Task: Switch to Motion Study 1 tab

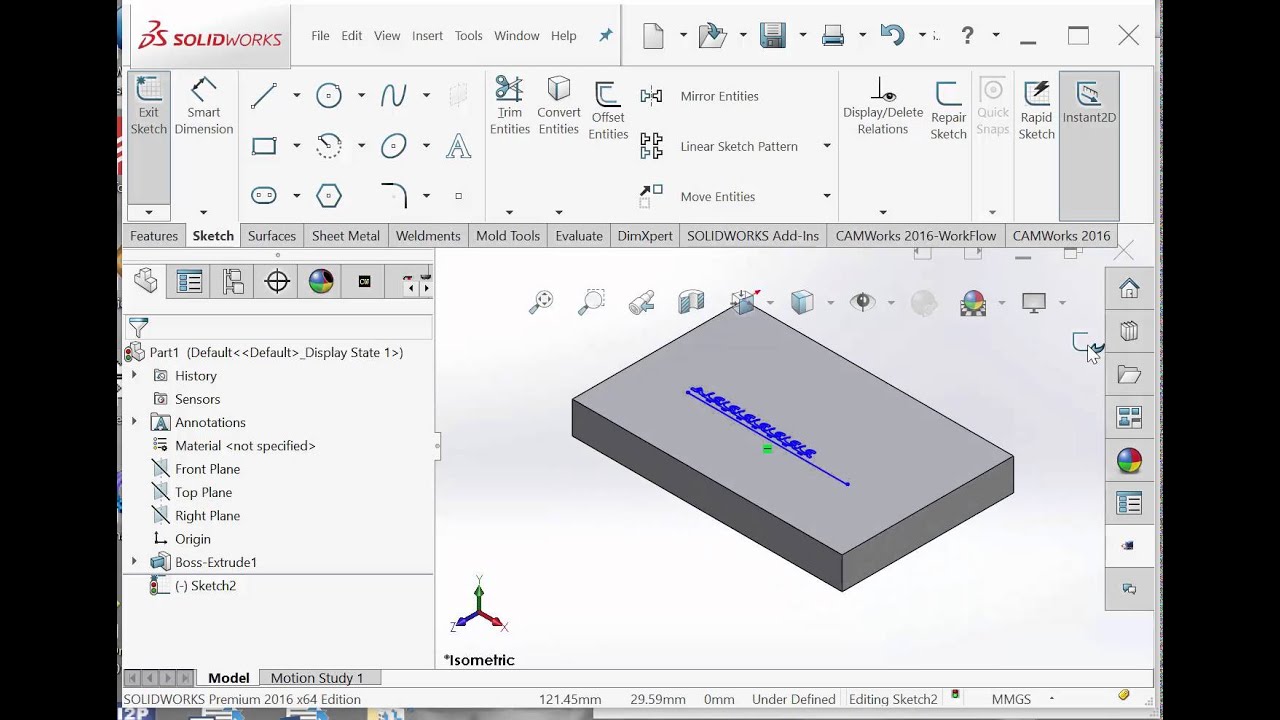Action: [x=317, y=678]
